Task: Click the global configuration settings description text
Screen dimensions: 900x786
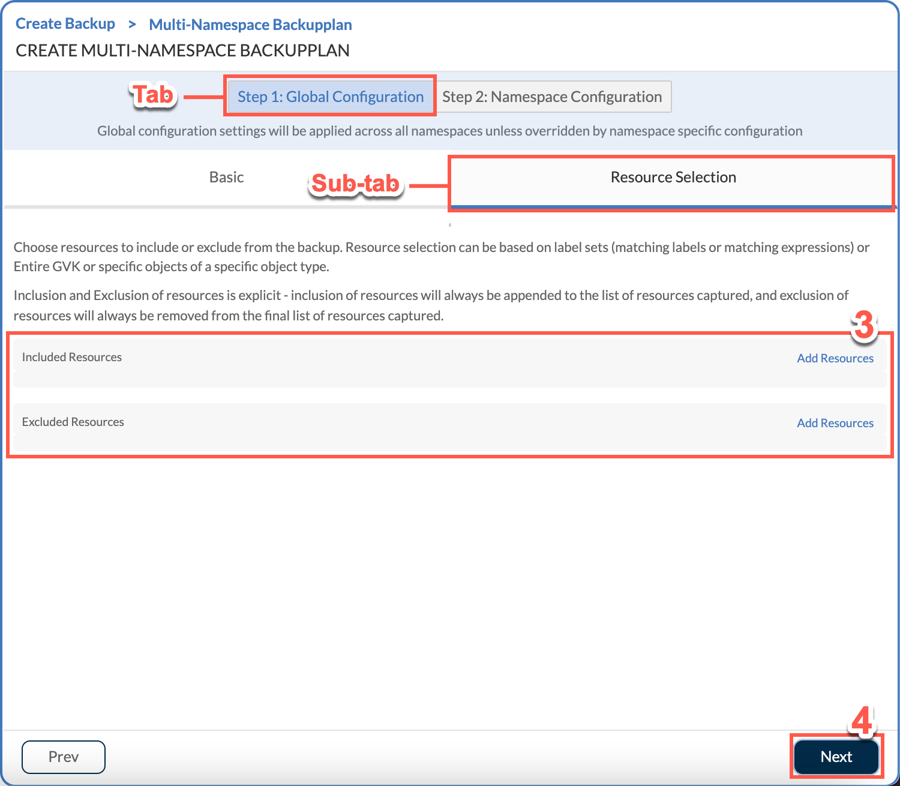Action: click(450, 131)
